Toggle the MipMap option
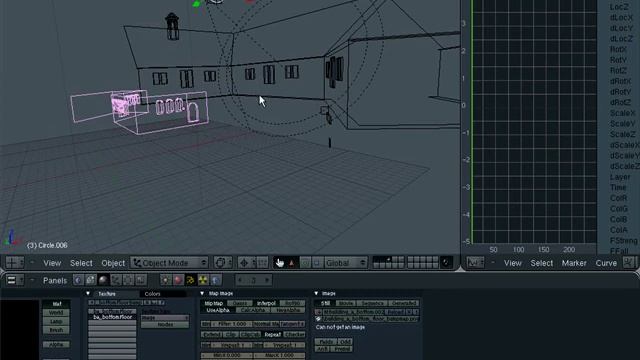 [213, 303]
